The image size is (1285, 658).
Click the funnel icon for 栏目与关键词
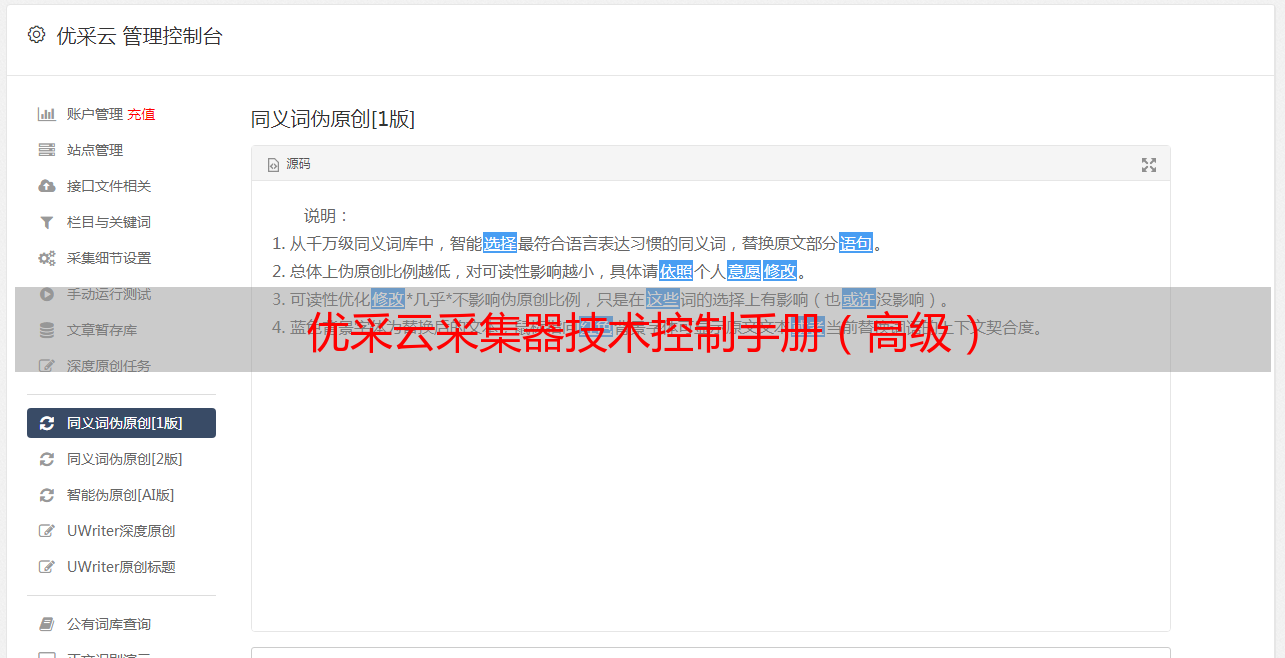pos(46,222)
